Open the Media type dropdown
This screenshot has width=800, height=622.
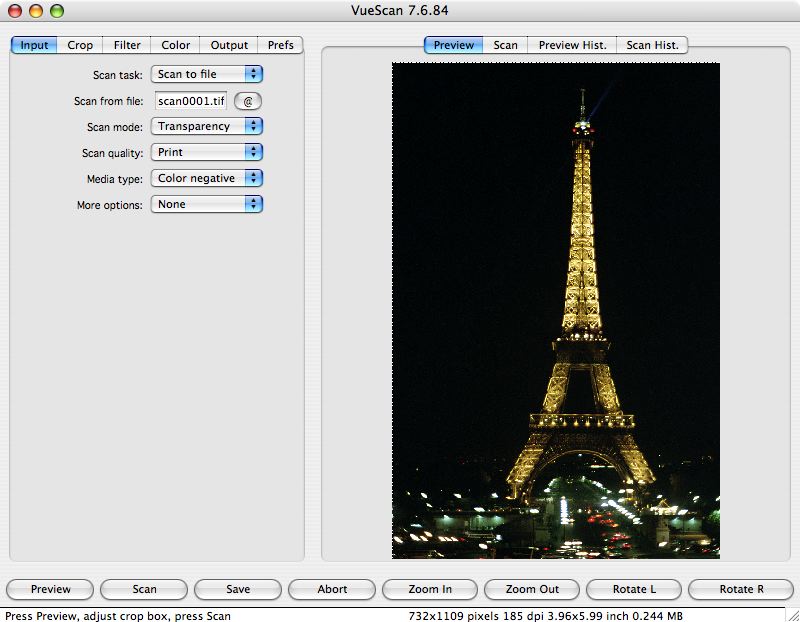[206, 178]
